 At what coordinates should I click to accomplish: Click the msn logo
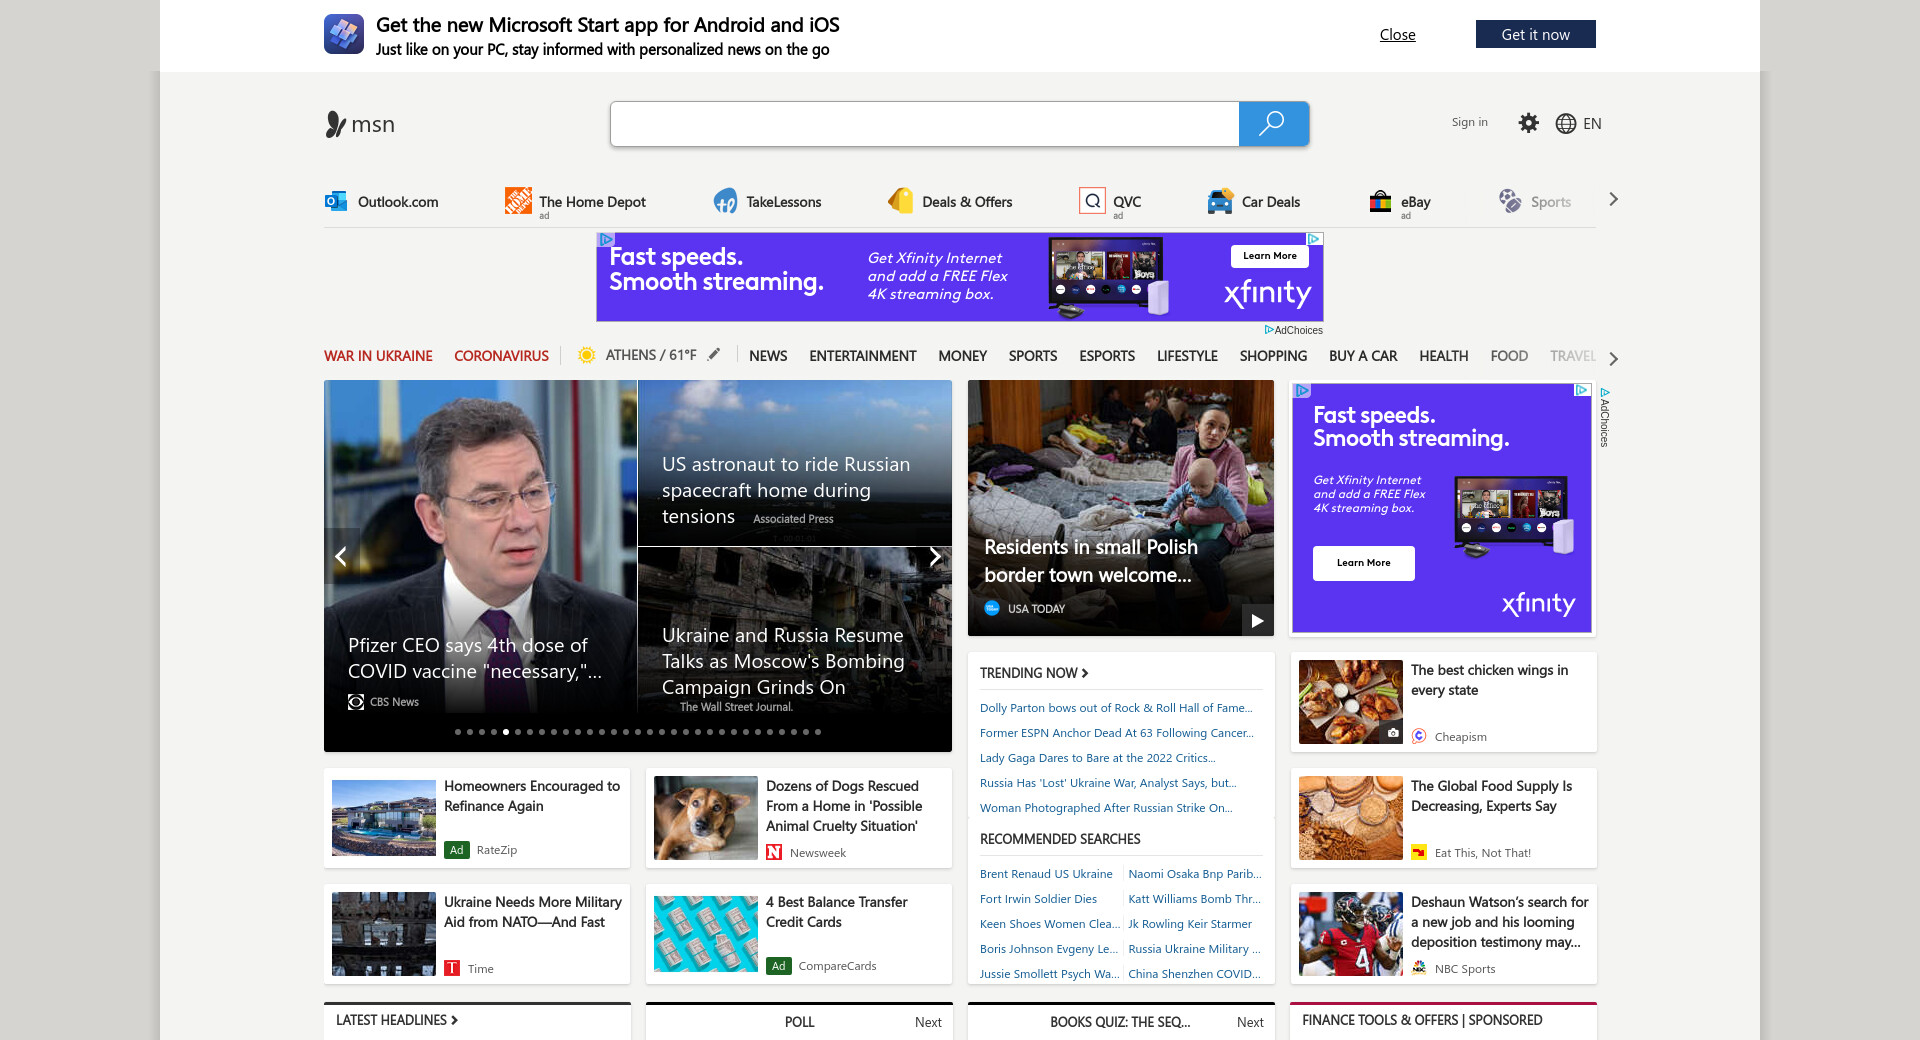(x=360, y=124)
